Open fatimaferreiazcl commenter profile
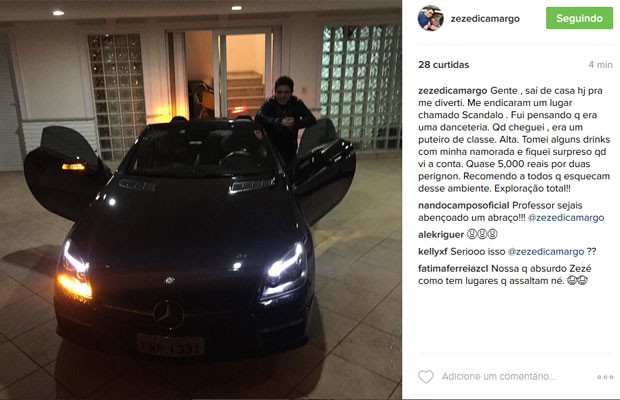620x400 pixels. tap(454, 269)
